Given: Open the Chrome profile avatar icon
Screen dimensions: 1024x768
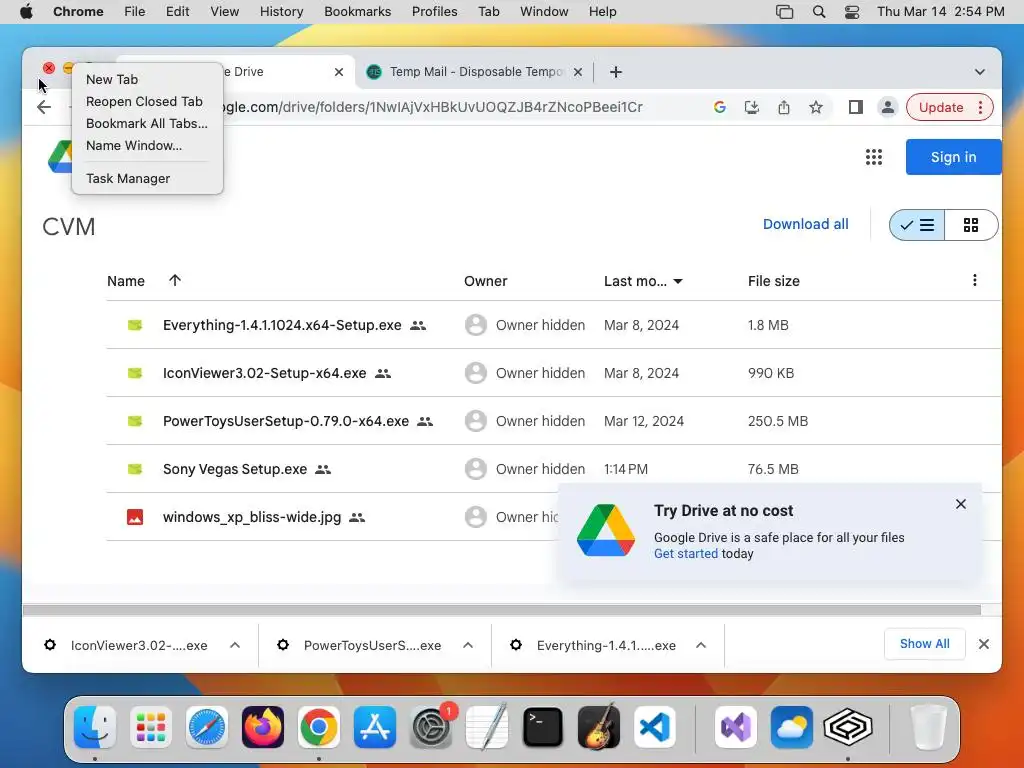Looking at the screenshot, I should tap(888, 107).
